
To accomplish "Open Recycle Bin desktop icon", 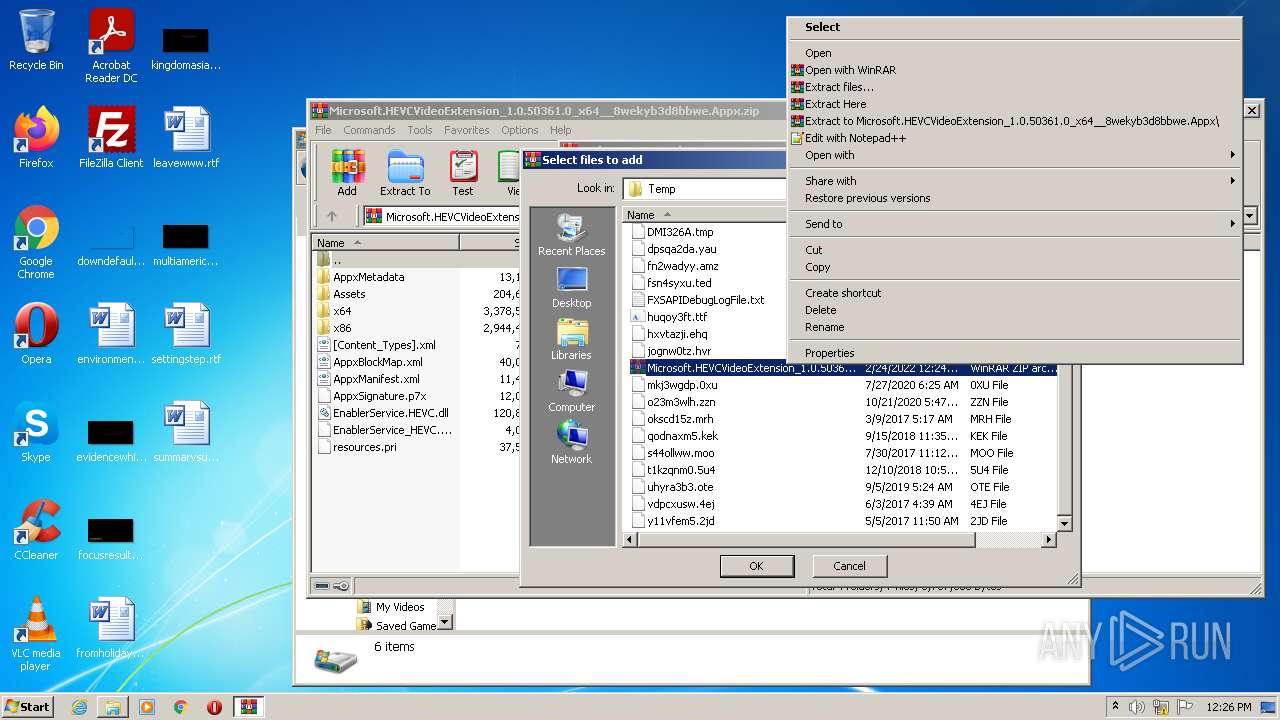I will tap(36, 40).
